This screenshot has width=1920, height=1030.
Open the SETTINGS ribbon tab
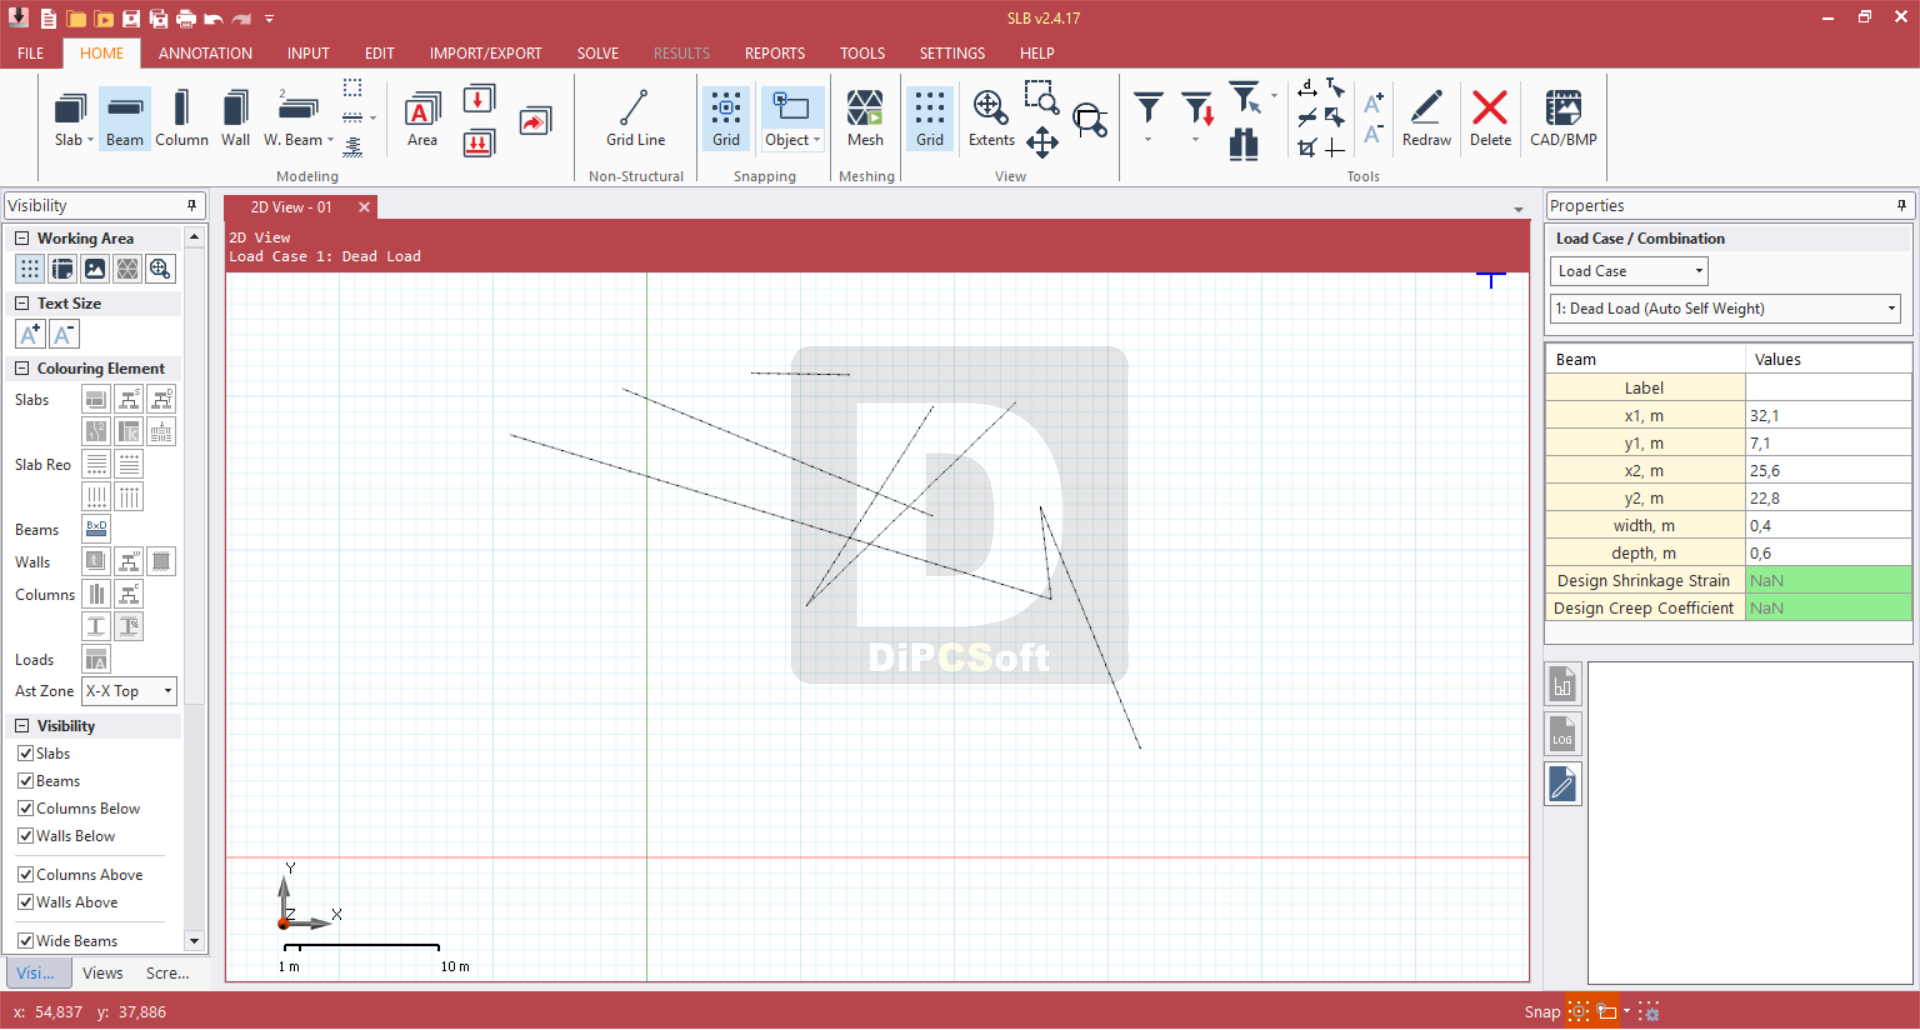click(x=952, y=53)
